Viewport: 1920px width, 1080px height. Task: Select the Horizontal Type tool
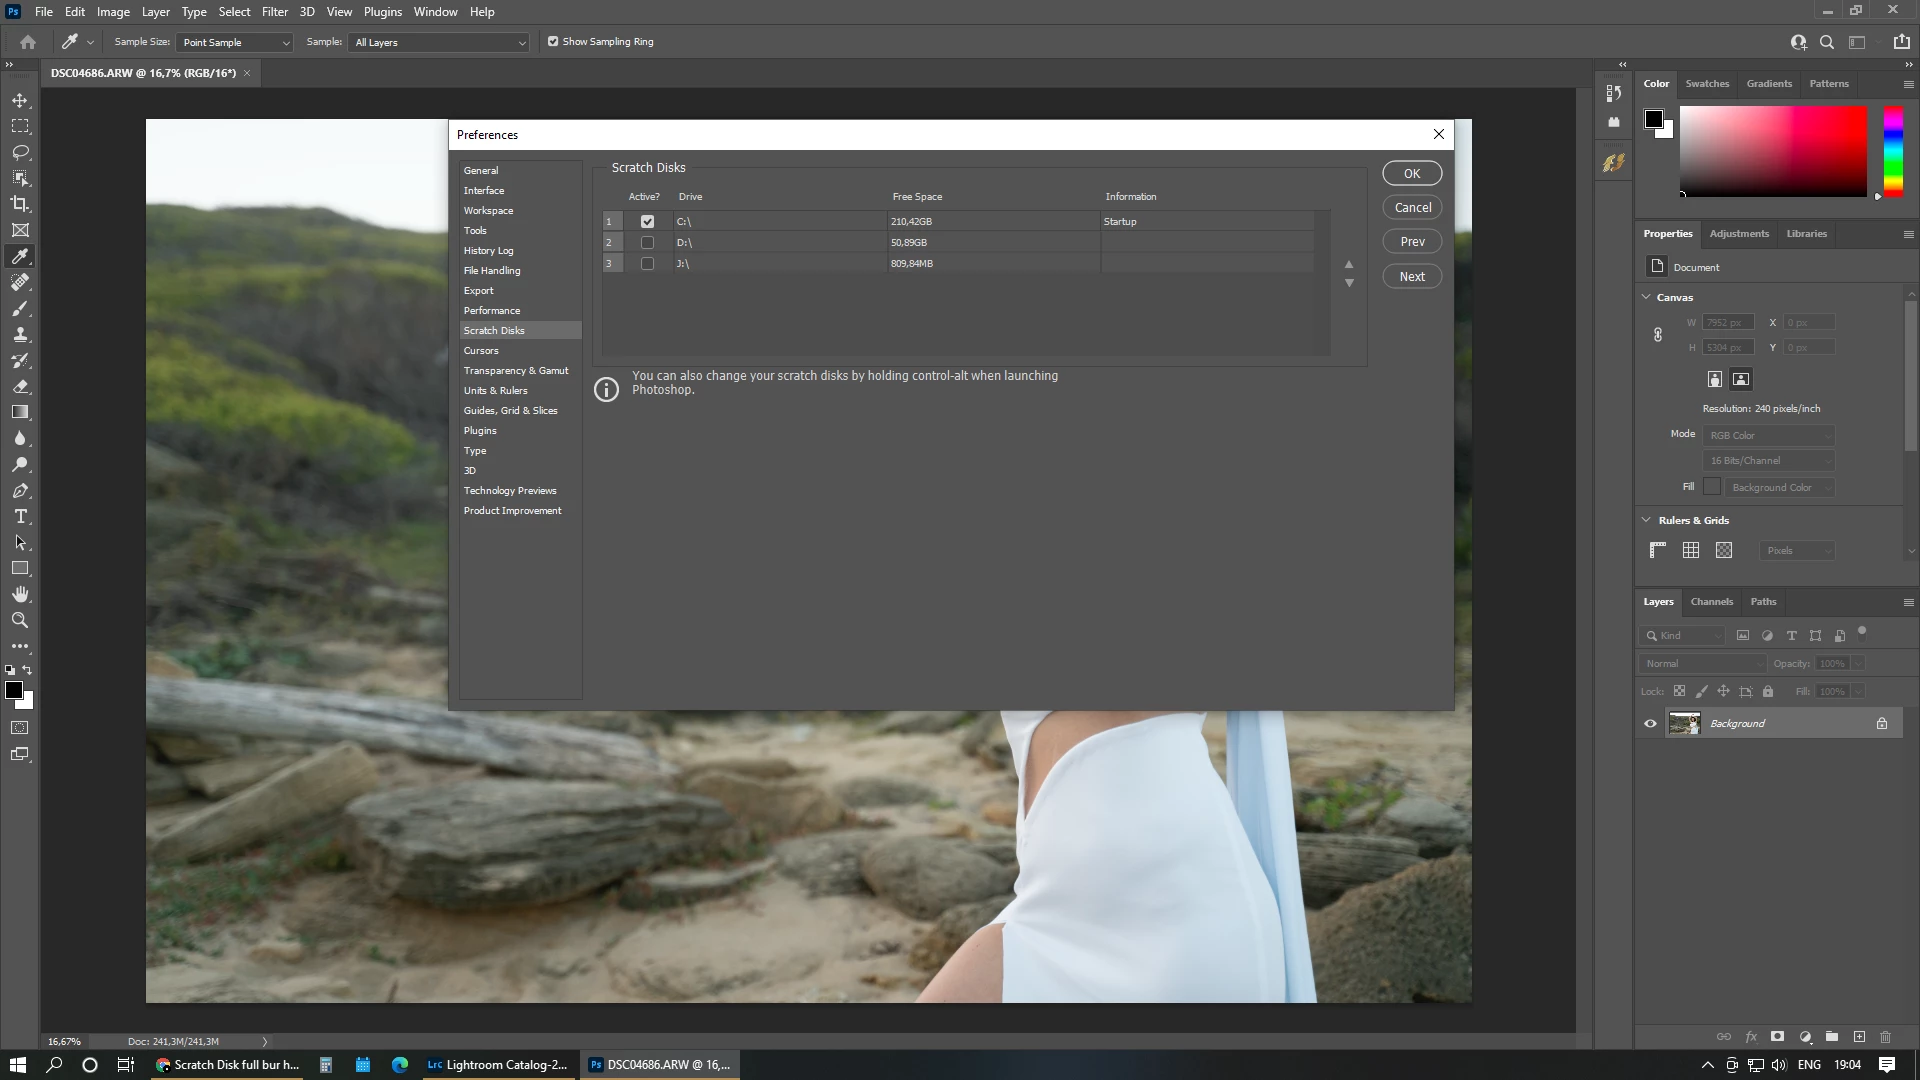(20, 517)
